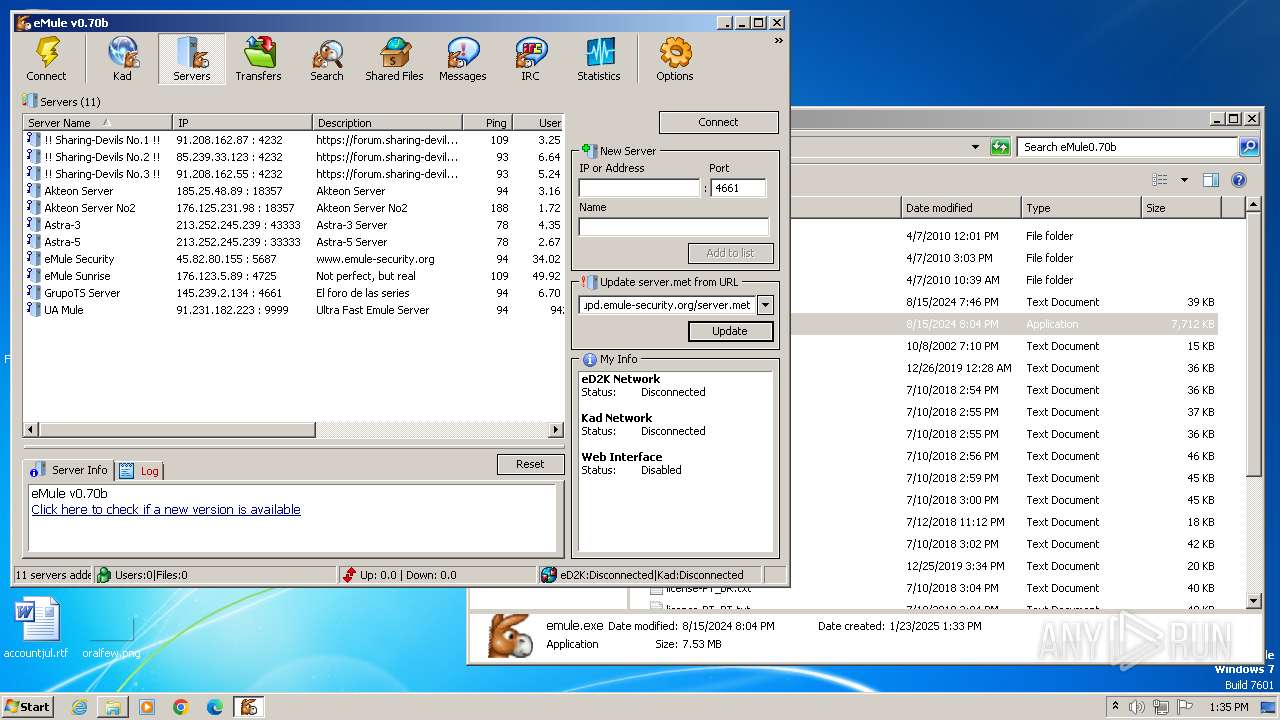The image size is (1280, 720).
Task: Open Explorer help question mark icon
Action: pyautogui.click(x=1239, y=181)
